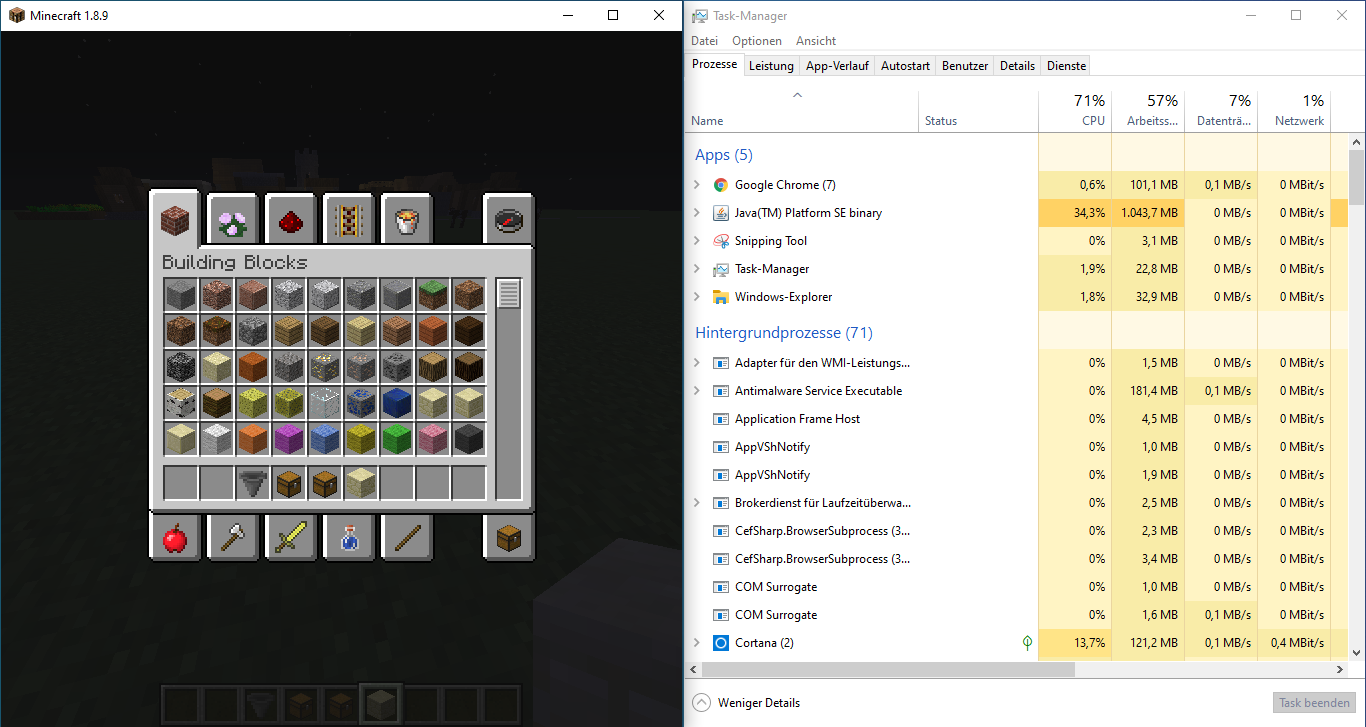Expand the Snipping Tool process entry
This screenshot has width=1366, height=727.
point(697,241)
